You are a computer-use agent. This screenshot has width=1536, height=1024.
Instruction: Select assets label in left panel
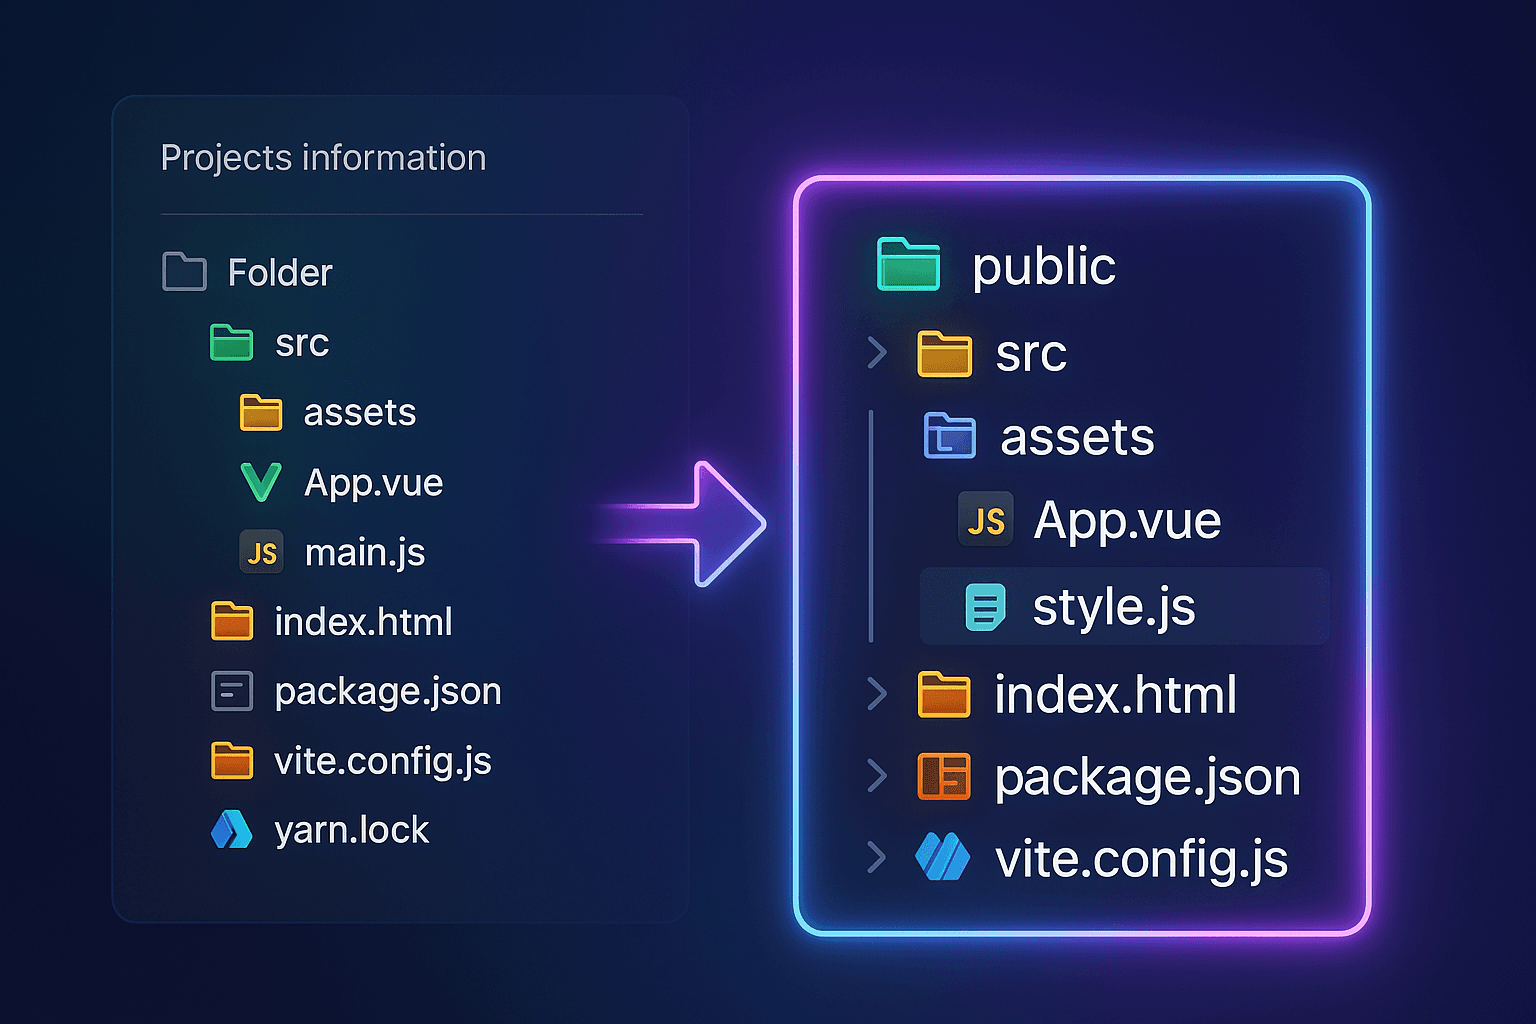pos(360,412)
